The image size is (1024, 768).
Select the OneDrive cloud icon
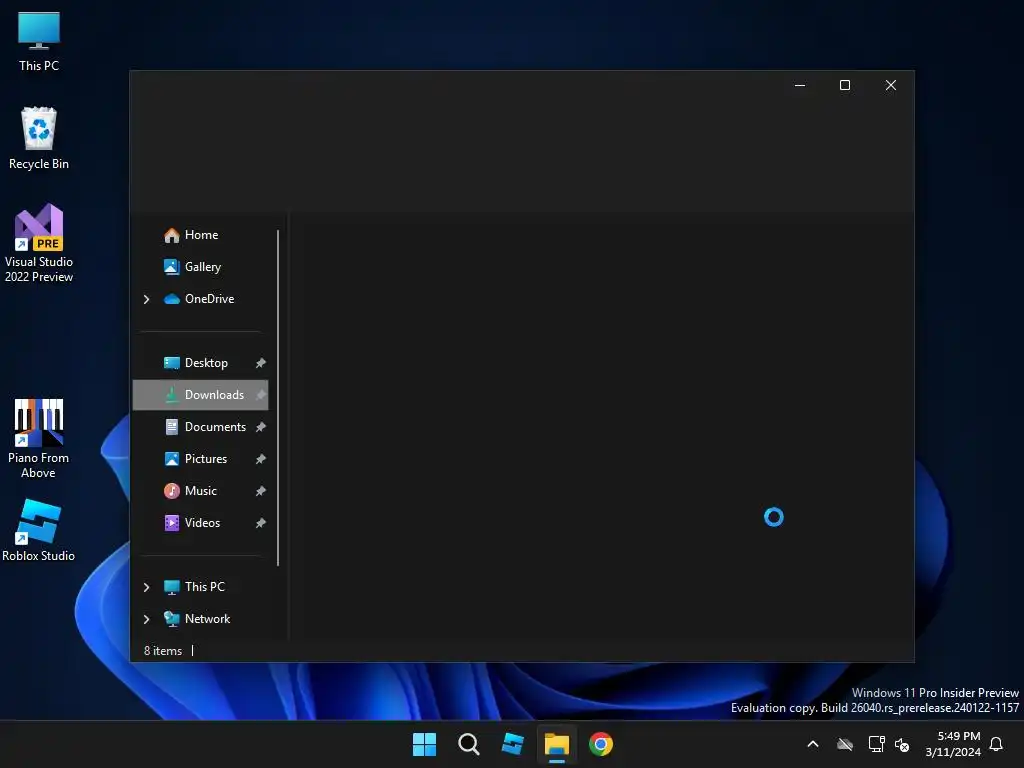(x=172, y=298)
